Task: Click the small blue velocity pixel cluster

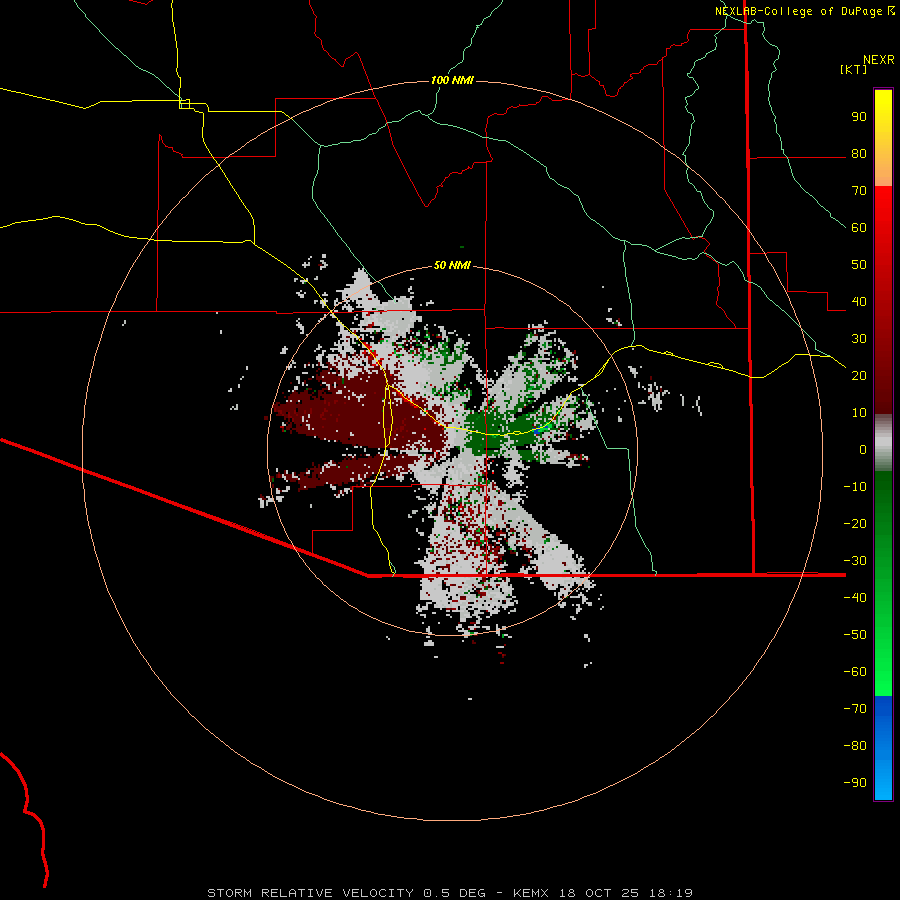Action: tap(540, 429)
